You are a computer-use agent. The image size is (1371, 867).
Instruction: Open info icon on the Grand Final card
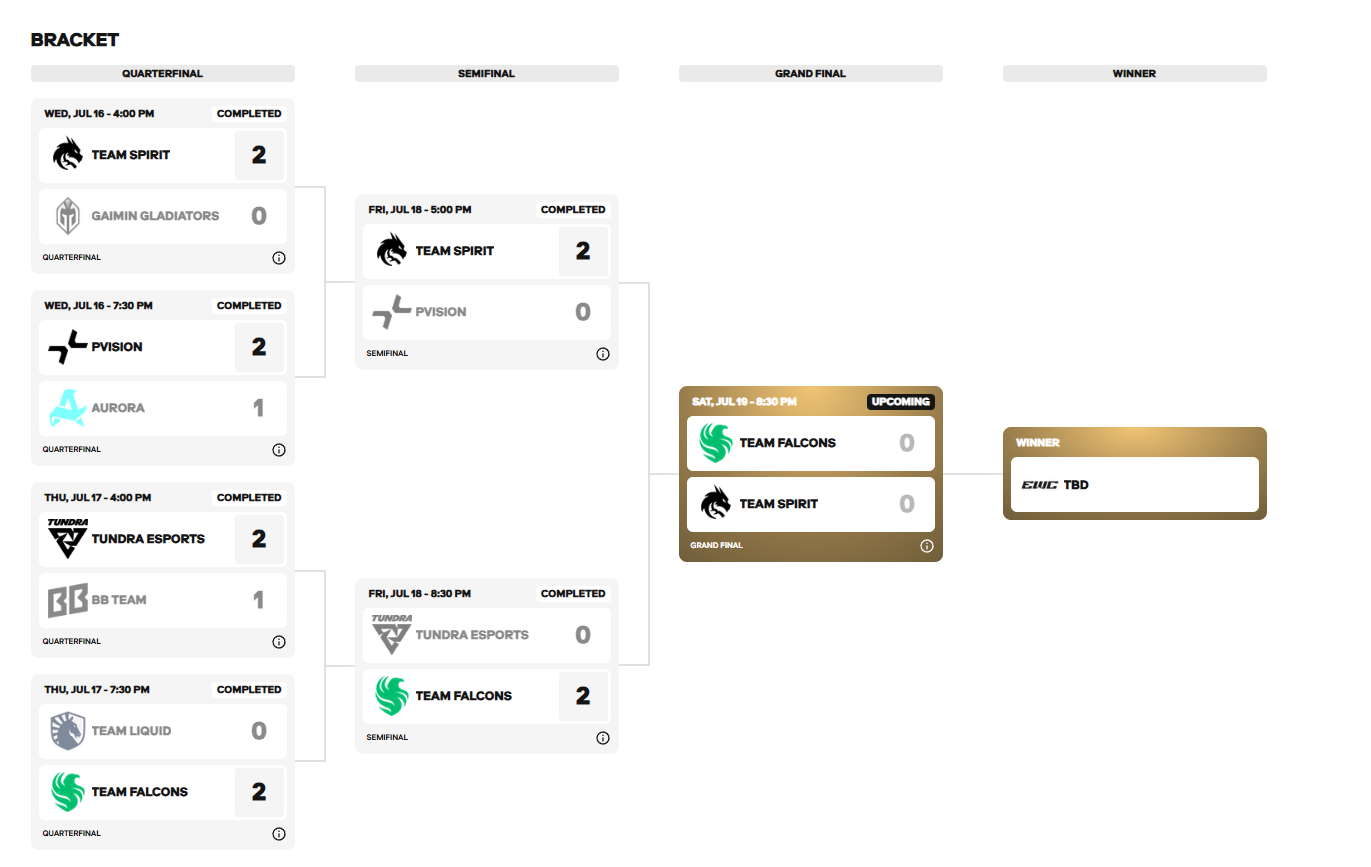pyautogui.click(x=927, y=546)
